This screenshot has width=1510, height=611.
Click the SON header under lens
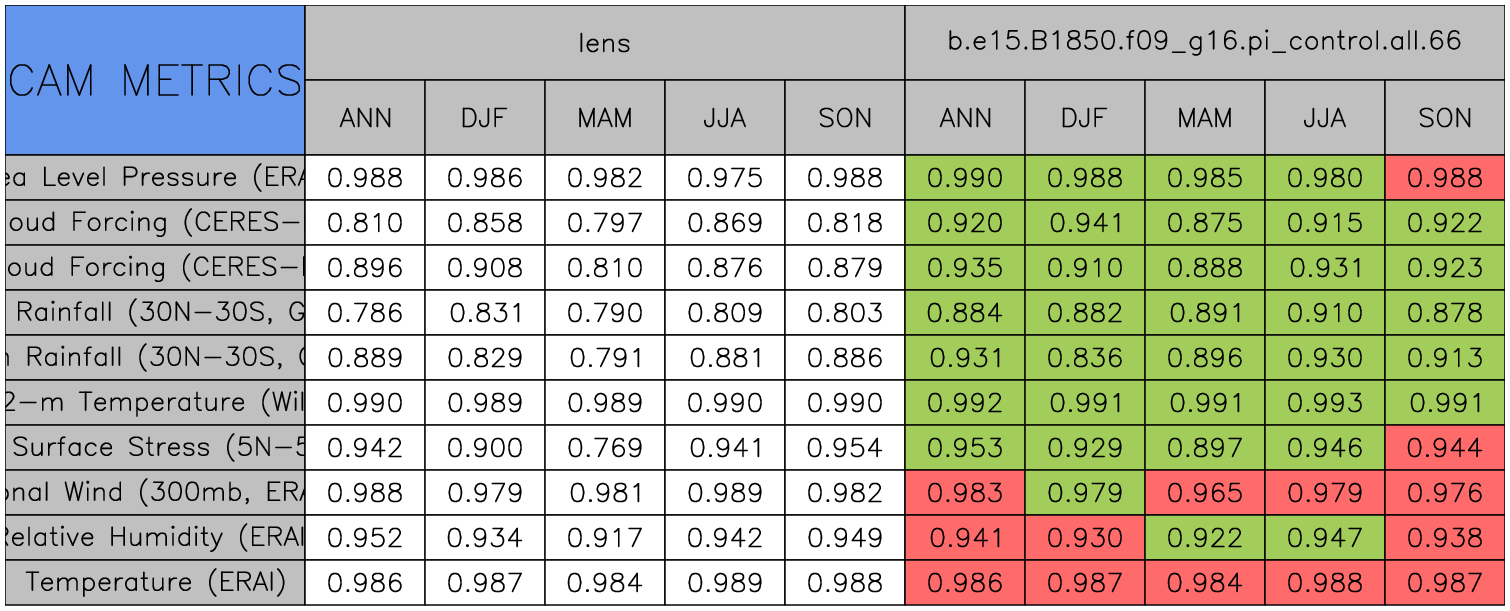click(844, 118)
